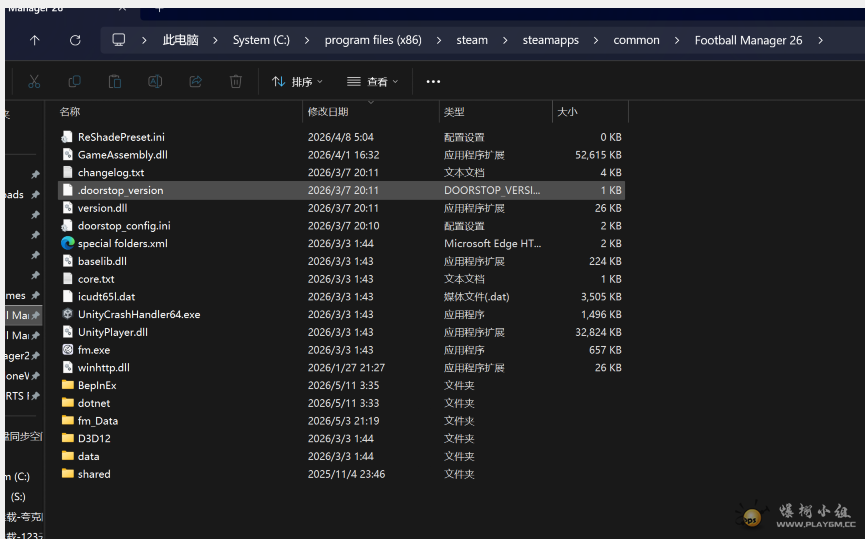Open the Sort (排序) dropdown
This screenshot has width=865, height=539.
297,82
